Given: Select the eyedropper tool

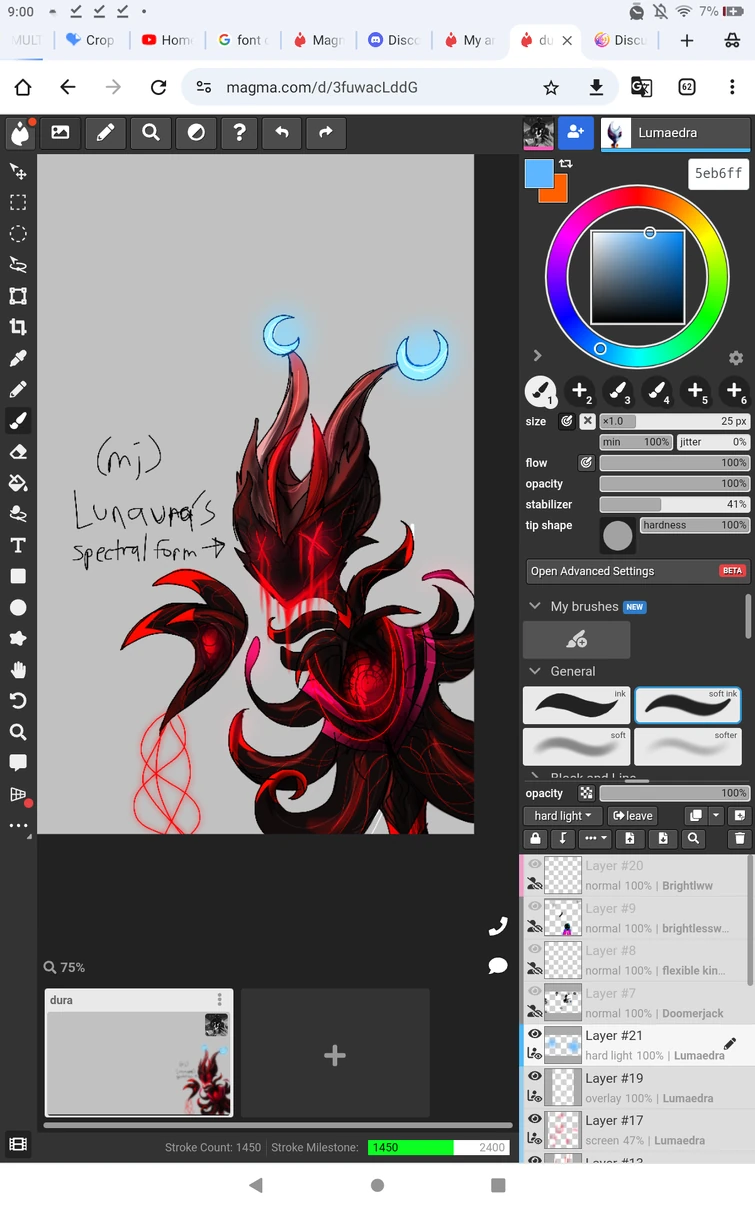Looking at the screenshot, I should [18, 358].
